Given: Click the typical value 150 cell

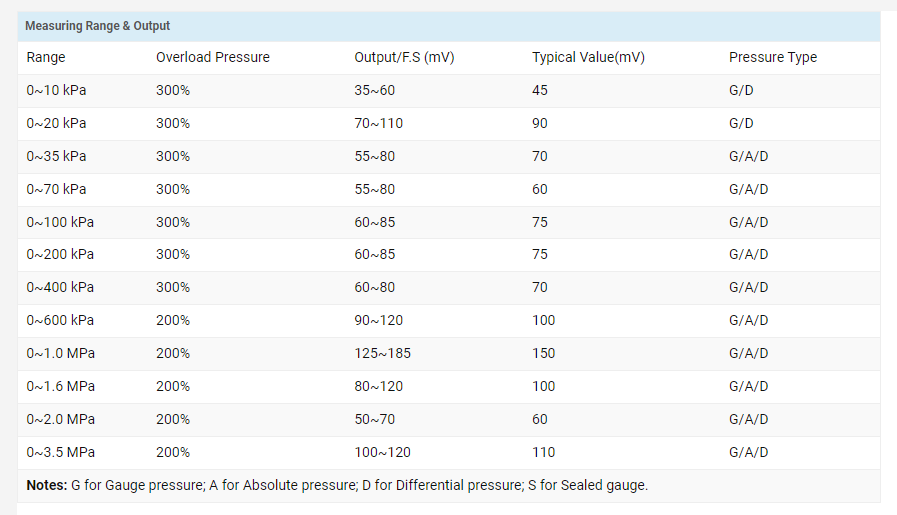Looking at the screenshot, I should (x=543, y=353).
